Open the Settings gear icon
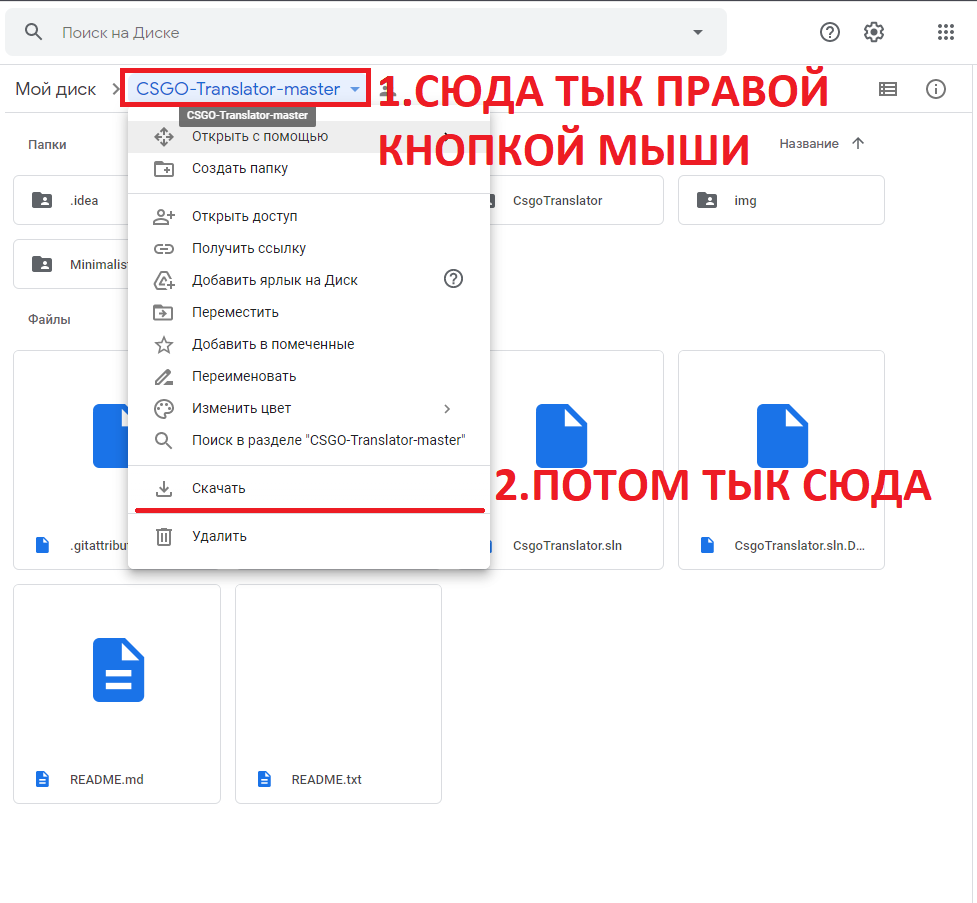The image size is (977, 903). [x=874, y=32]
